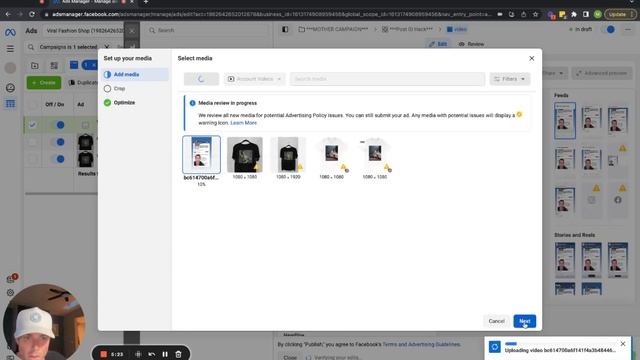This screenshot has height=360, width=640.
Task: Open the account overview gauge icon
Action: tap(10, 88)
